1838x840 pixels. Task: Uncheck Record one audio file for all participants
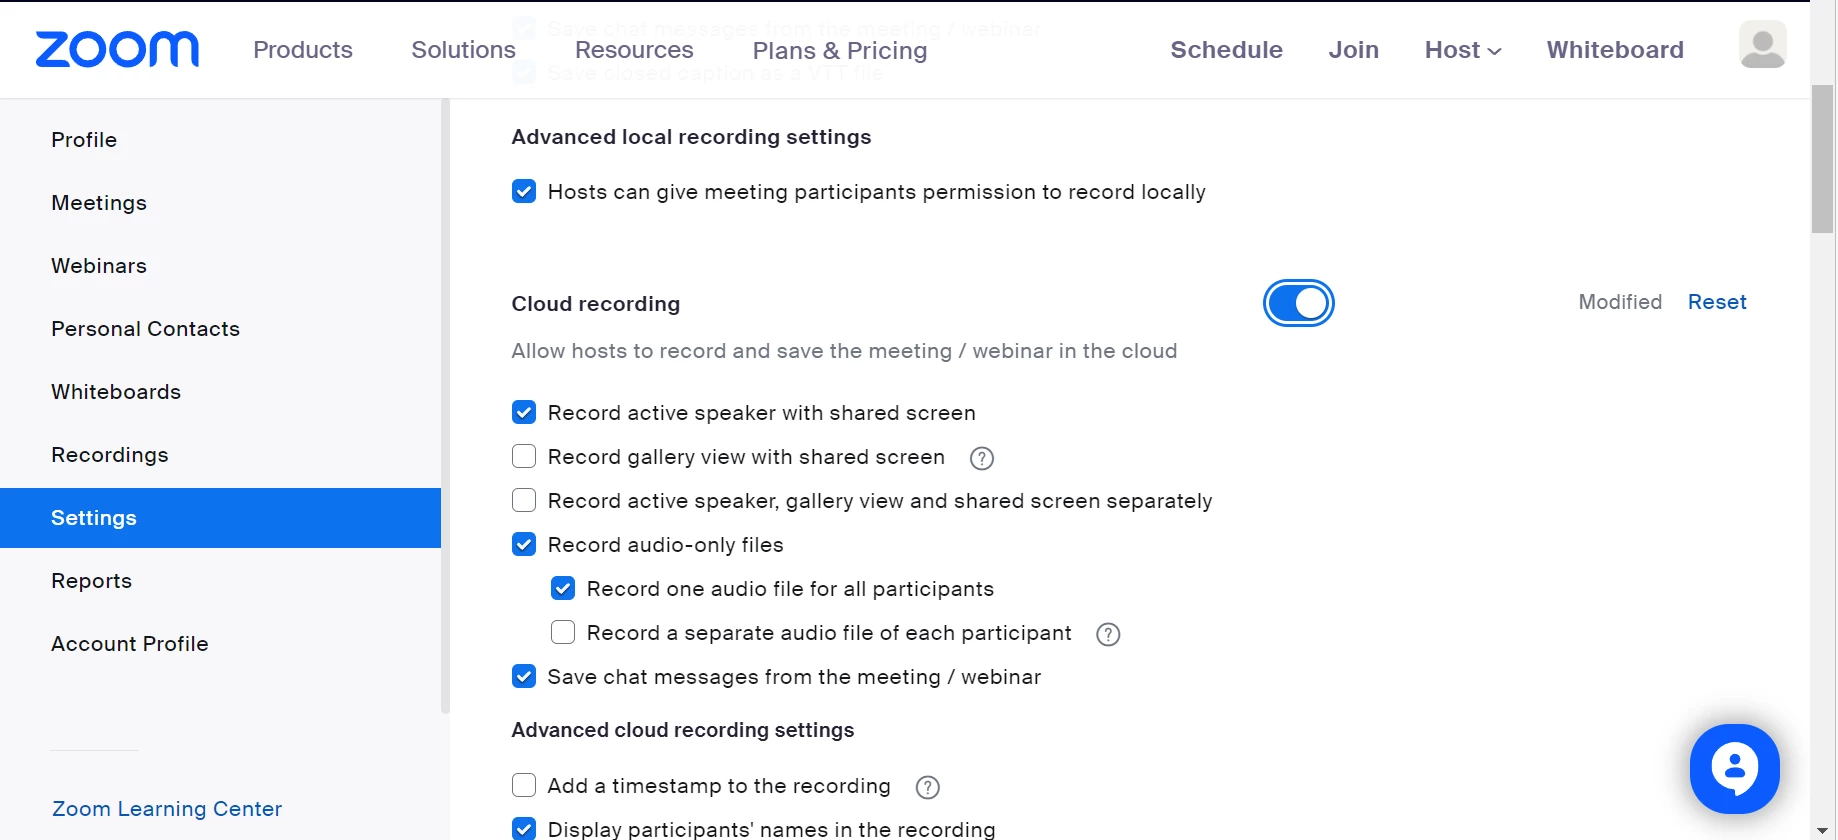(563, 588)
